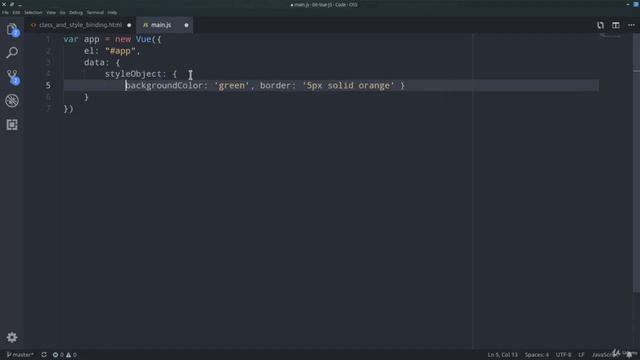
Task: Open the Manage gear menu
Action: pyautogui.click(x=12, y=337)
